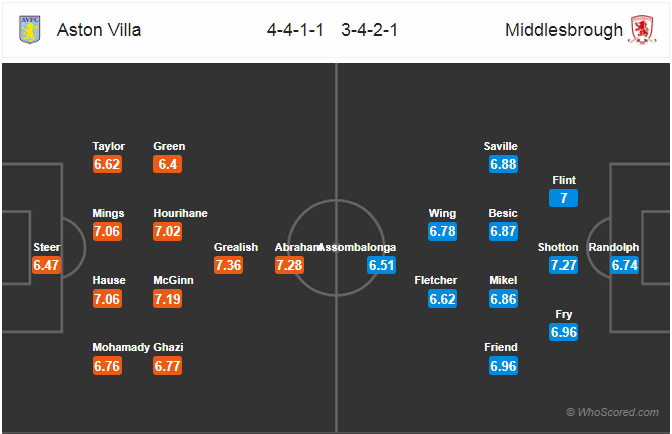Select Randolph's 6.74 rating badge

click(x=624, y=265)
